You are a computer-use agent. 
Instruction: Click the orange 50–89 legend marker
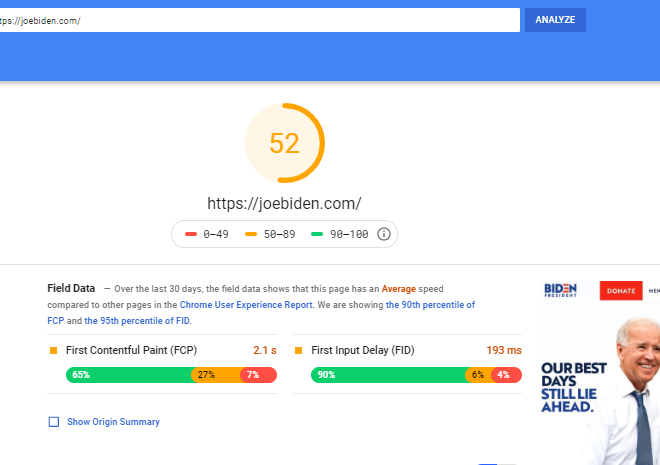click(251, 234)
